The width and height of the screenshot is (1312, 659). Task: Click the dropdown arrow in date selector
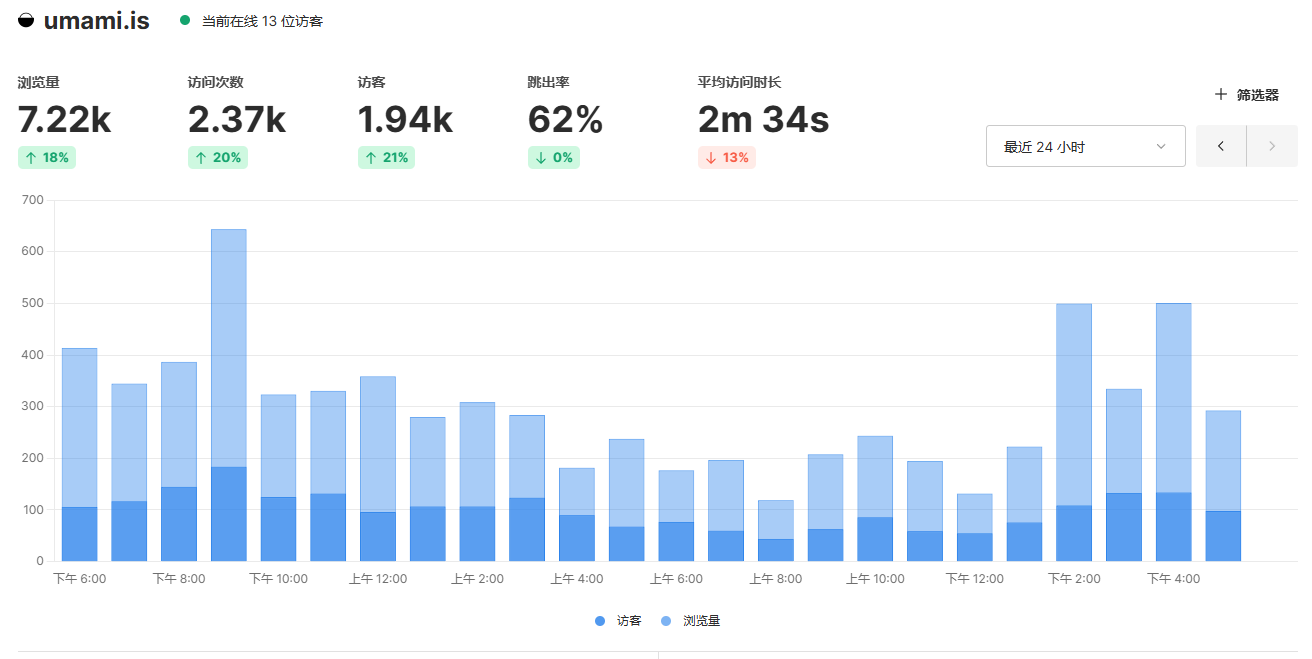(1161, 146)
